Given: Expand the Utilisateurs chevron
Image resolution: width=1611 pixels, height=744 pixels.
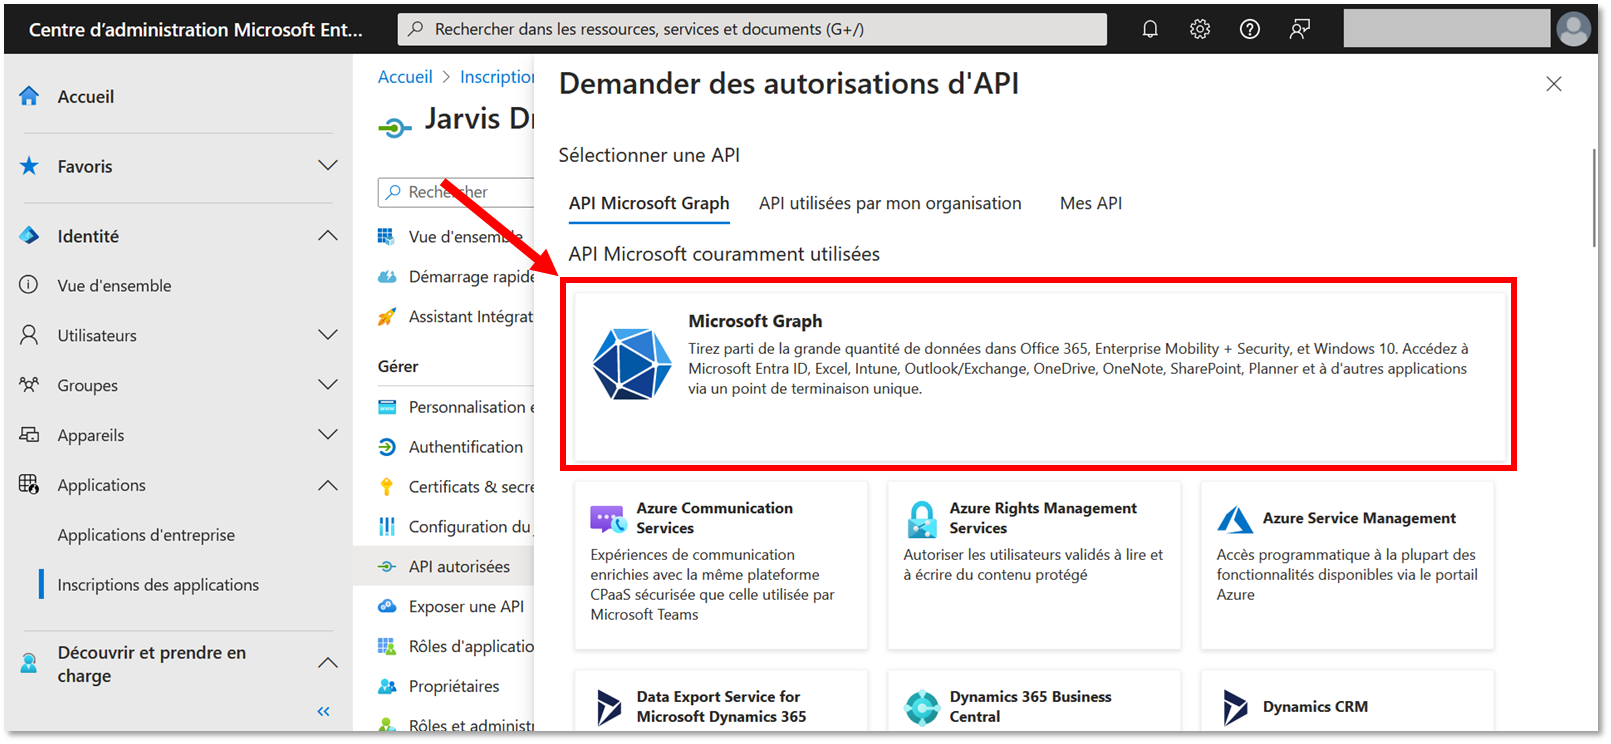Looking at the screenshot, I should [x=328, y=334].
